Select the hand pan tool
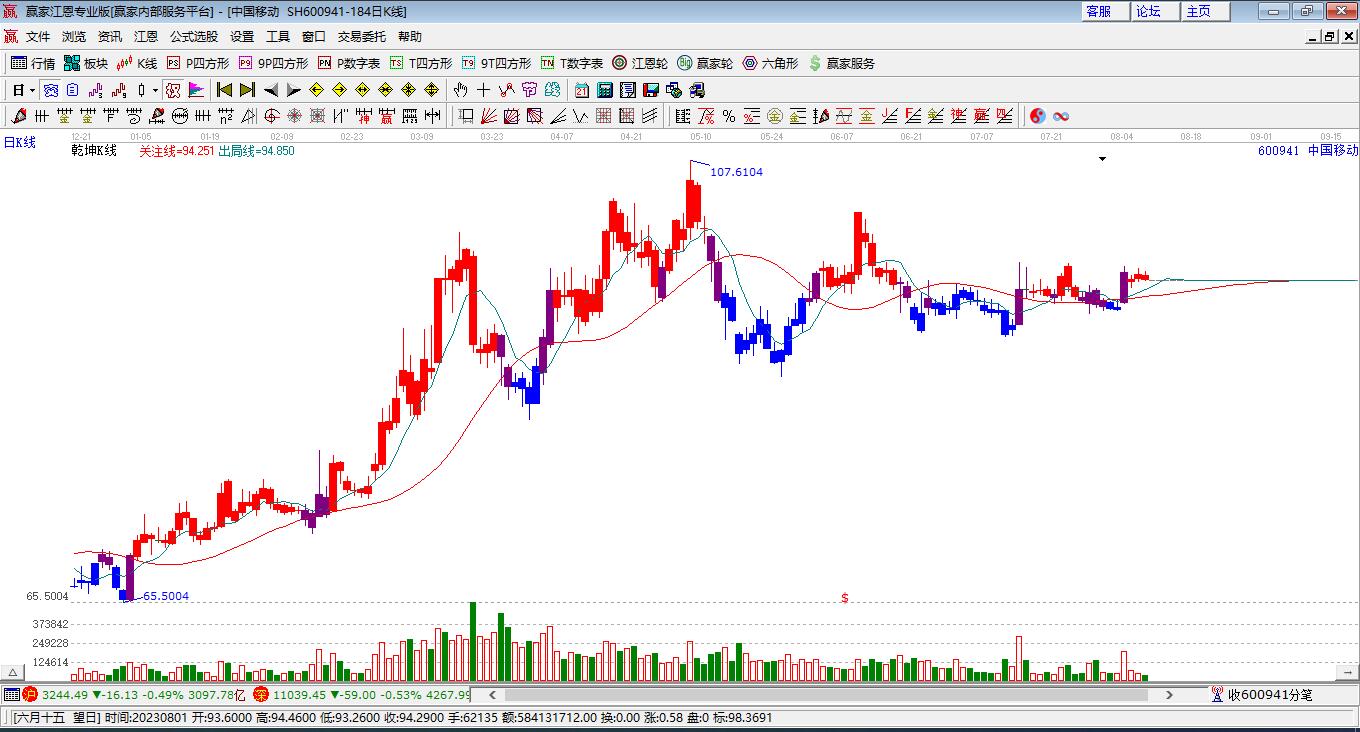The image size is (1360, 732). tap(461, 90)
